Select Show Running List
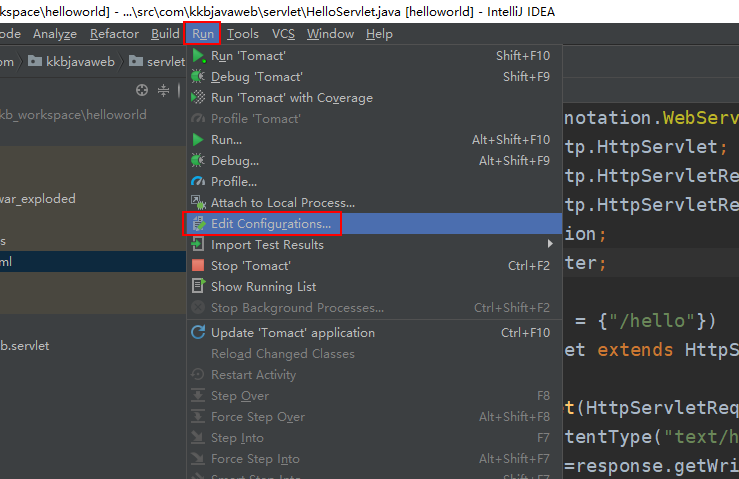Viewport: 739px width, 479px height. pyautogui.click(x=375, y=287)
